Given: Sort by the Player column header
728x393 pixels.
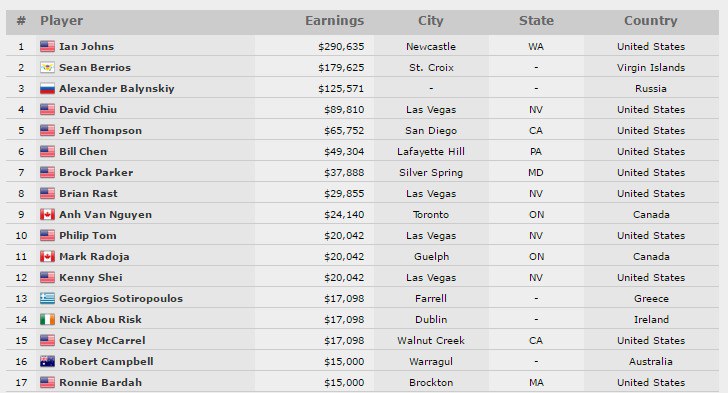Looking at the screenshot, I should tap(61, 21).
